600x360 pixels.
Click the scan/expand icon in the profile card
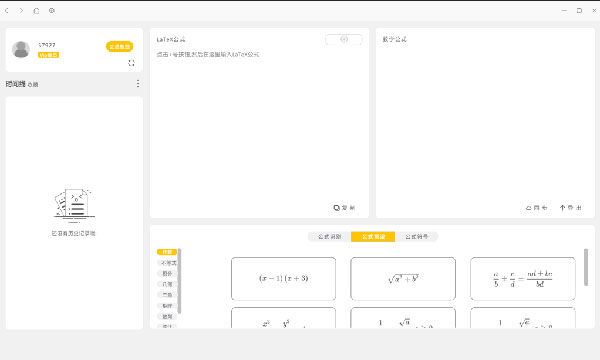[131, 63]
